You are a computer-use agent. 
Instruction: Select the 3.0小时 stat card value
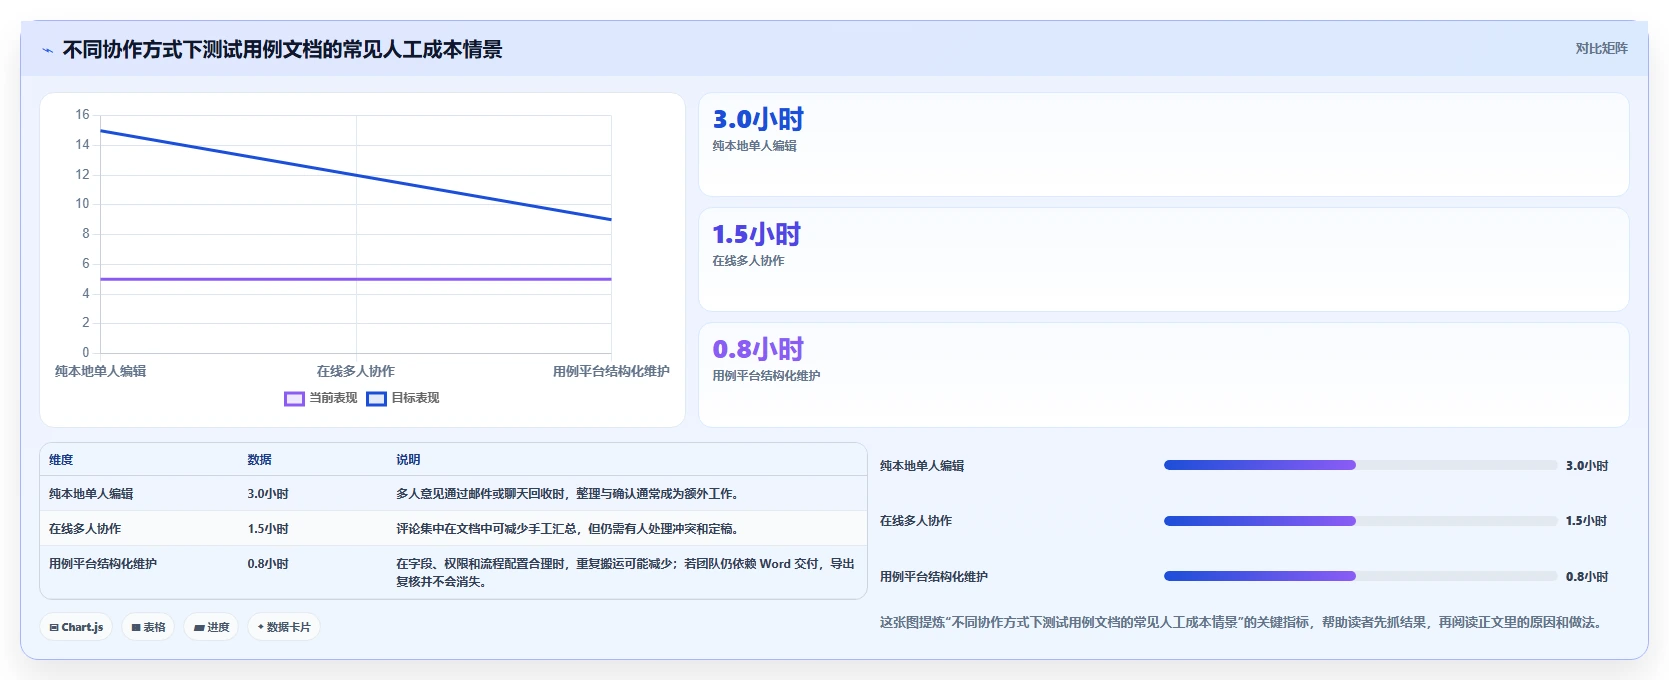coord(758,119)
